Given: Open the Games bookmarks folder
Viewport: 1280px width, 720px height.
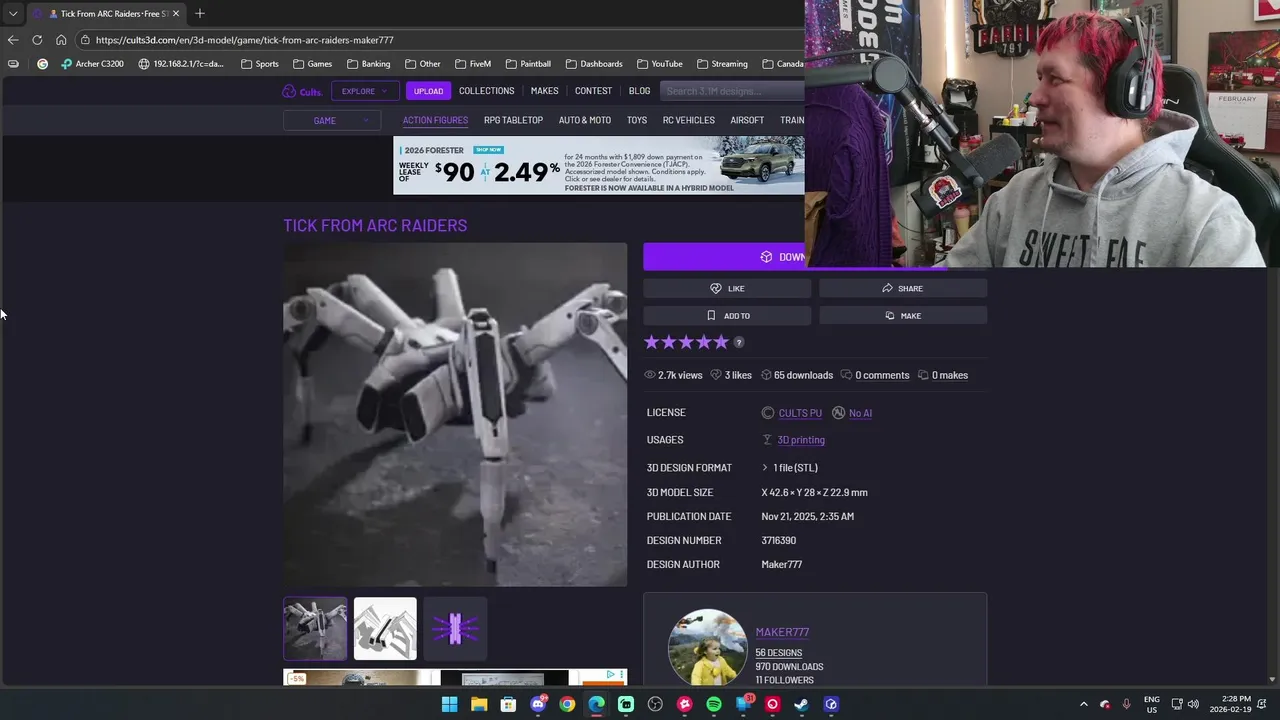Looking at the screenshot, I should click(312, 64).
